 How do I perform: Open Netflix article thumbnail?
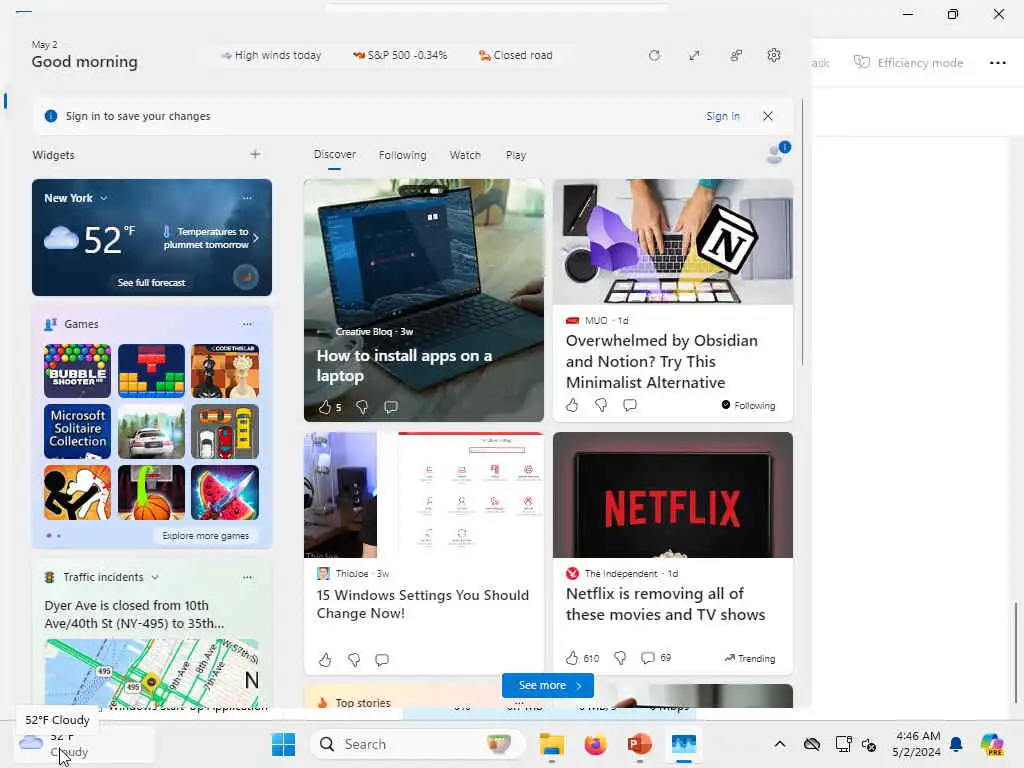[x=673, y=495]
